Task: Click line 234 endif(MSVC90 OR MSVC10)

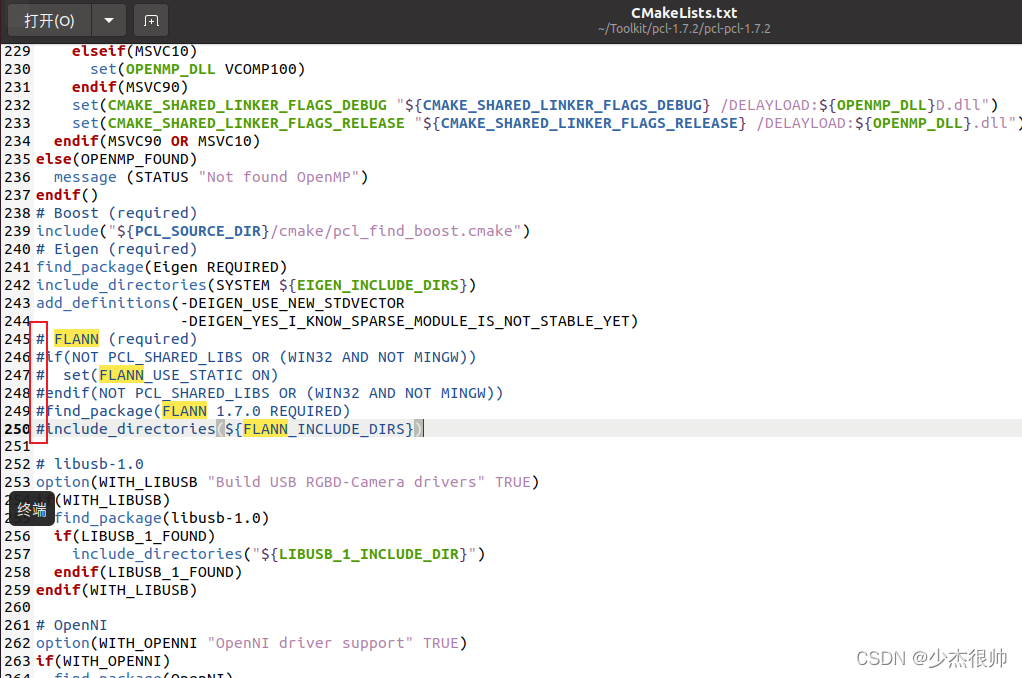Action: tap(157, 141)
